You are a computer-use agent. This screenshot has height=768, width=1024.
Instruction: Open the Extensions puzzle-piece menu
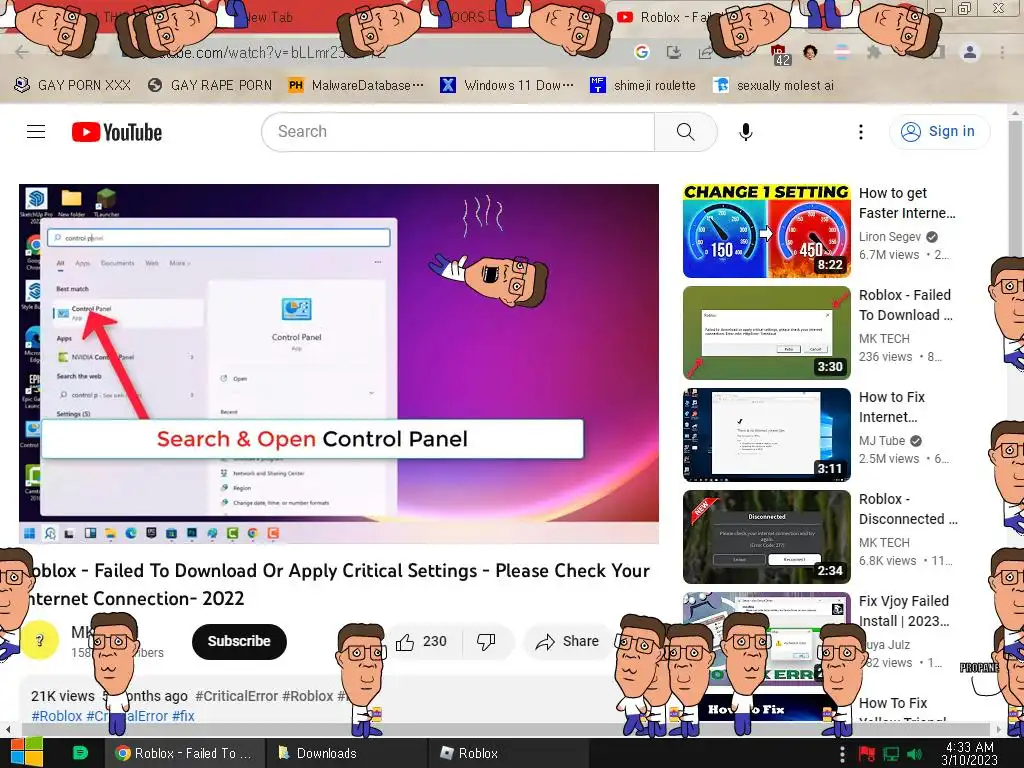[873, 52]
